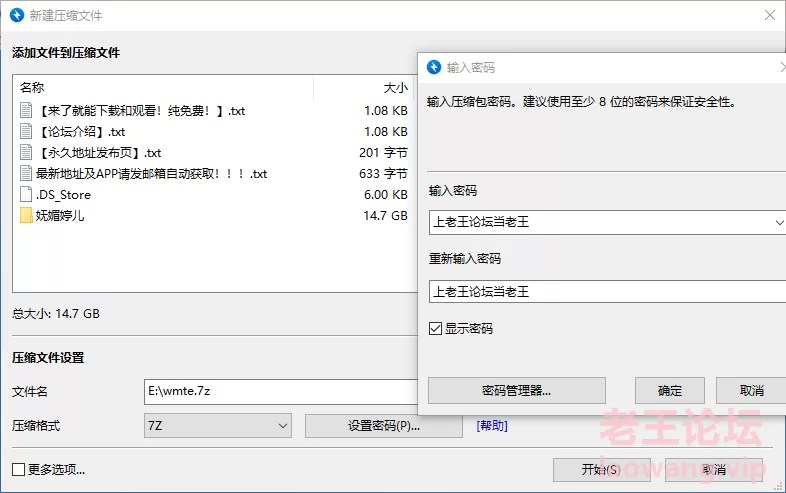Click 取消 in the 输入密码 dialog
Image resolution: width=786 pixels, height=493 pixels.
[x=751, y=391]
